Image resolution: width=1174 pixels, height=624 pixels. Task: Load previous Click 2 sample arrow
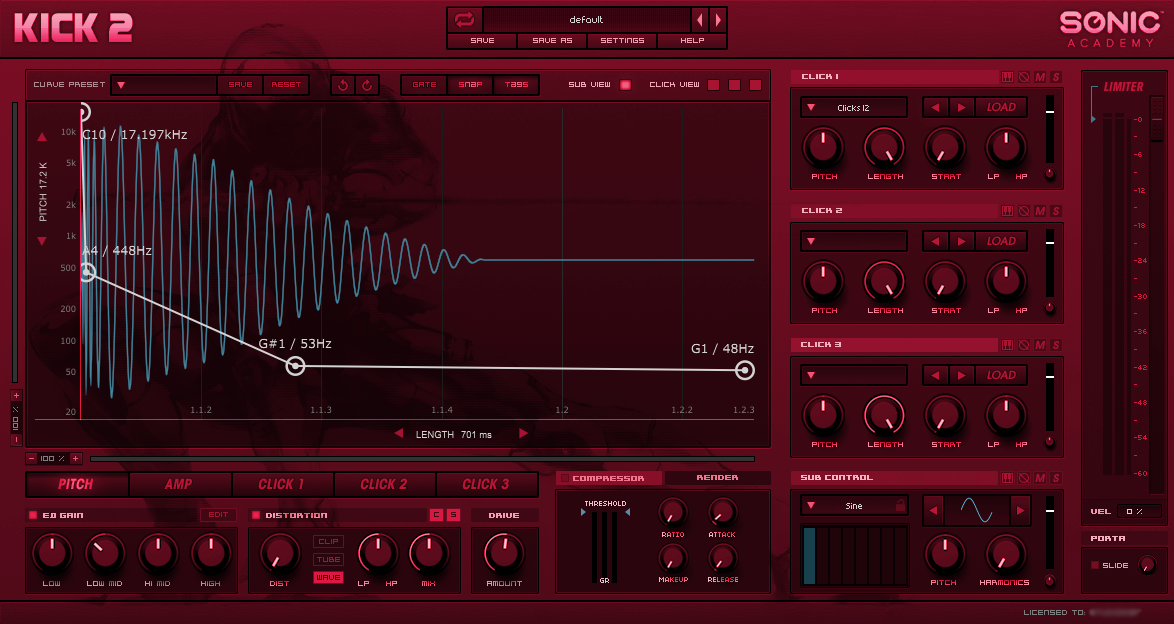935,241
